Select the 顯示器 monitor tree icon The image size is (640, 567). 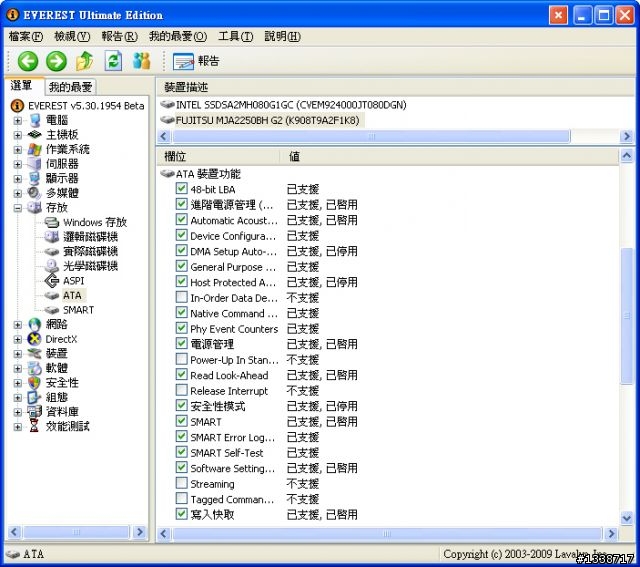click(x=35, y=178)
